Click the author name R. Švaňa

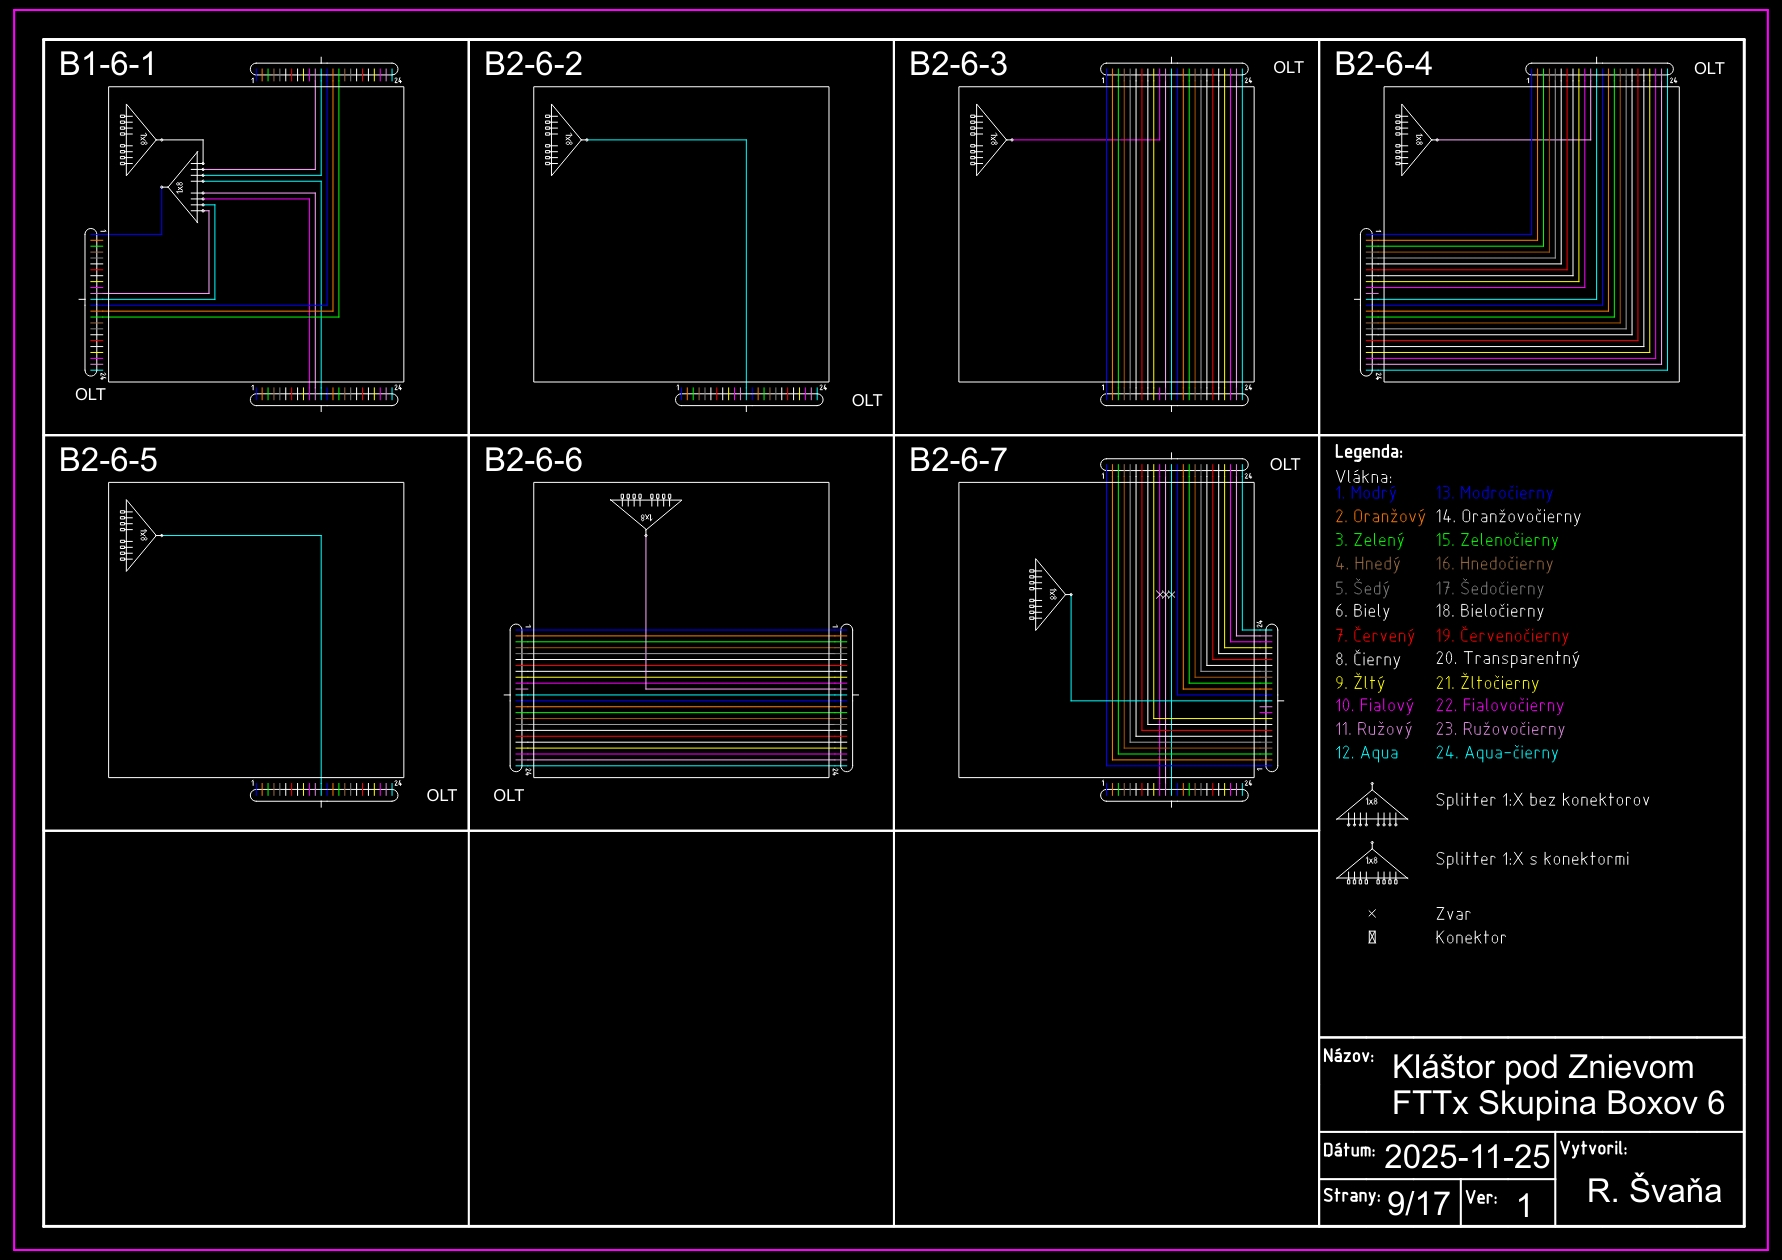(x=1654, y=1191)
